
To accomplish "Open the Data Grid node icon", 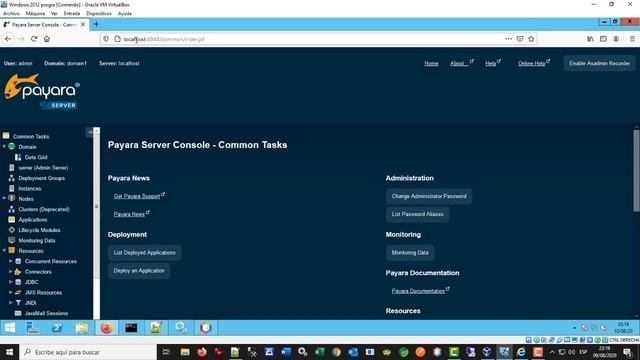I will 18,157.
